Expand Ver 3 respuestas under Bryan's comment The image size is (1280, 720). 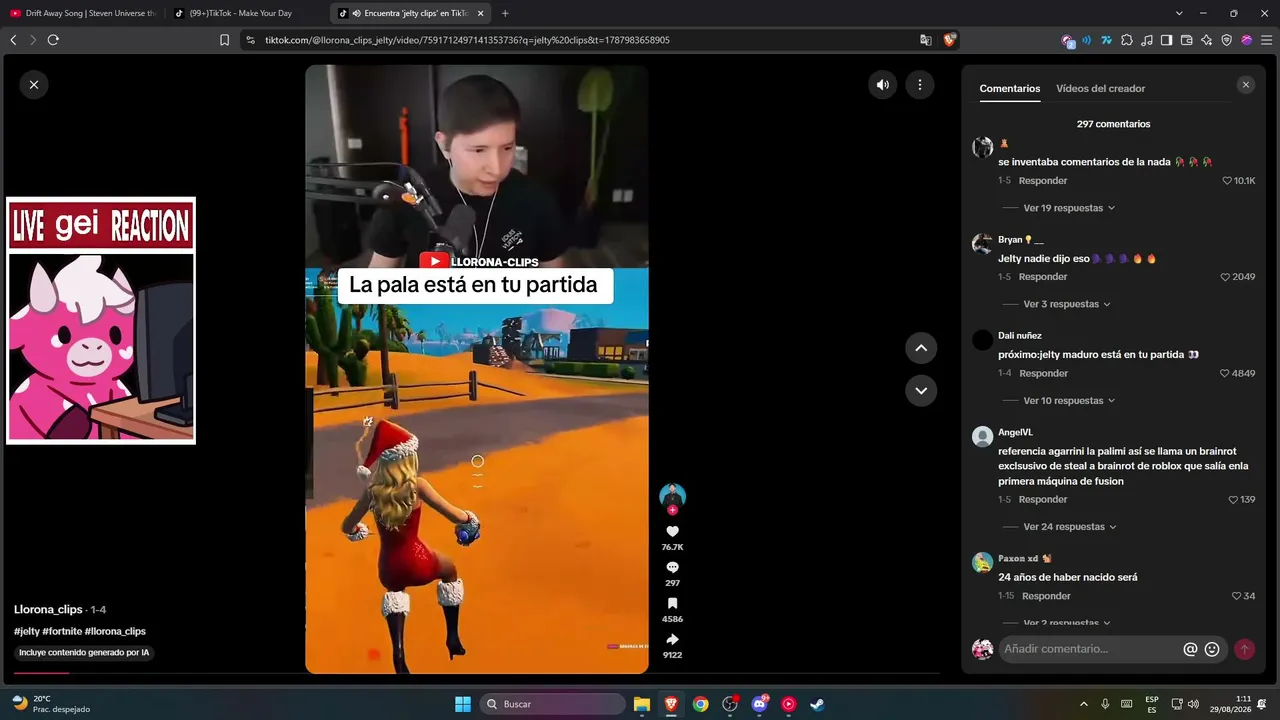coord(1067,304)
